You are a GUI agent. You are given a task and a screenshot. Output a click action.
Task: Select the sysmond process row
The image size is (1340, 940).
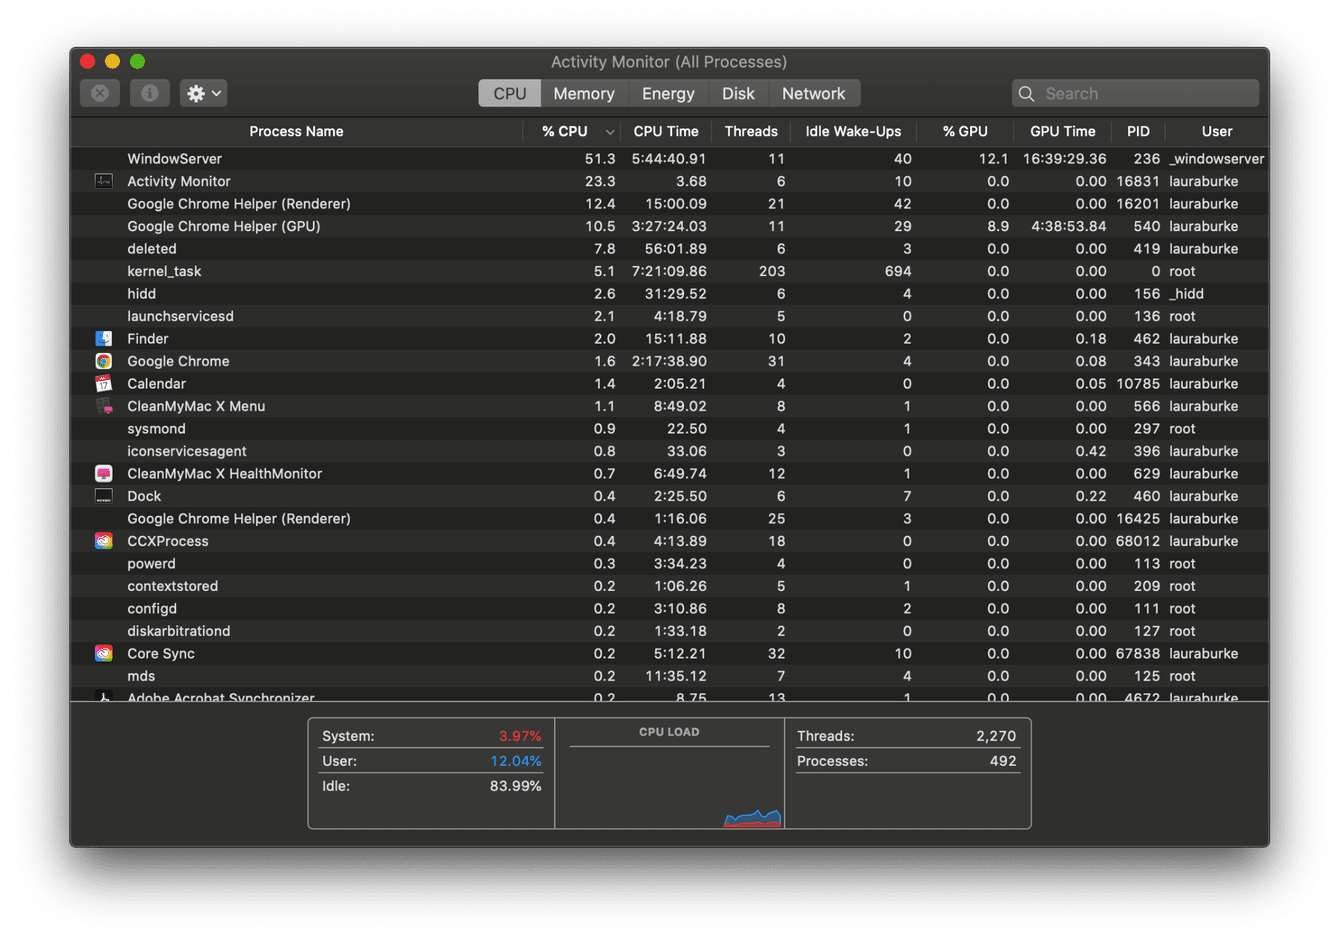click(669, 428)
